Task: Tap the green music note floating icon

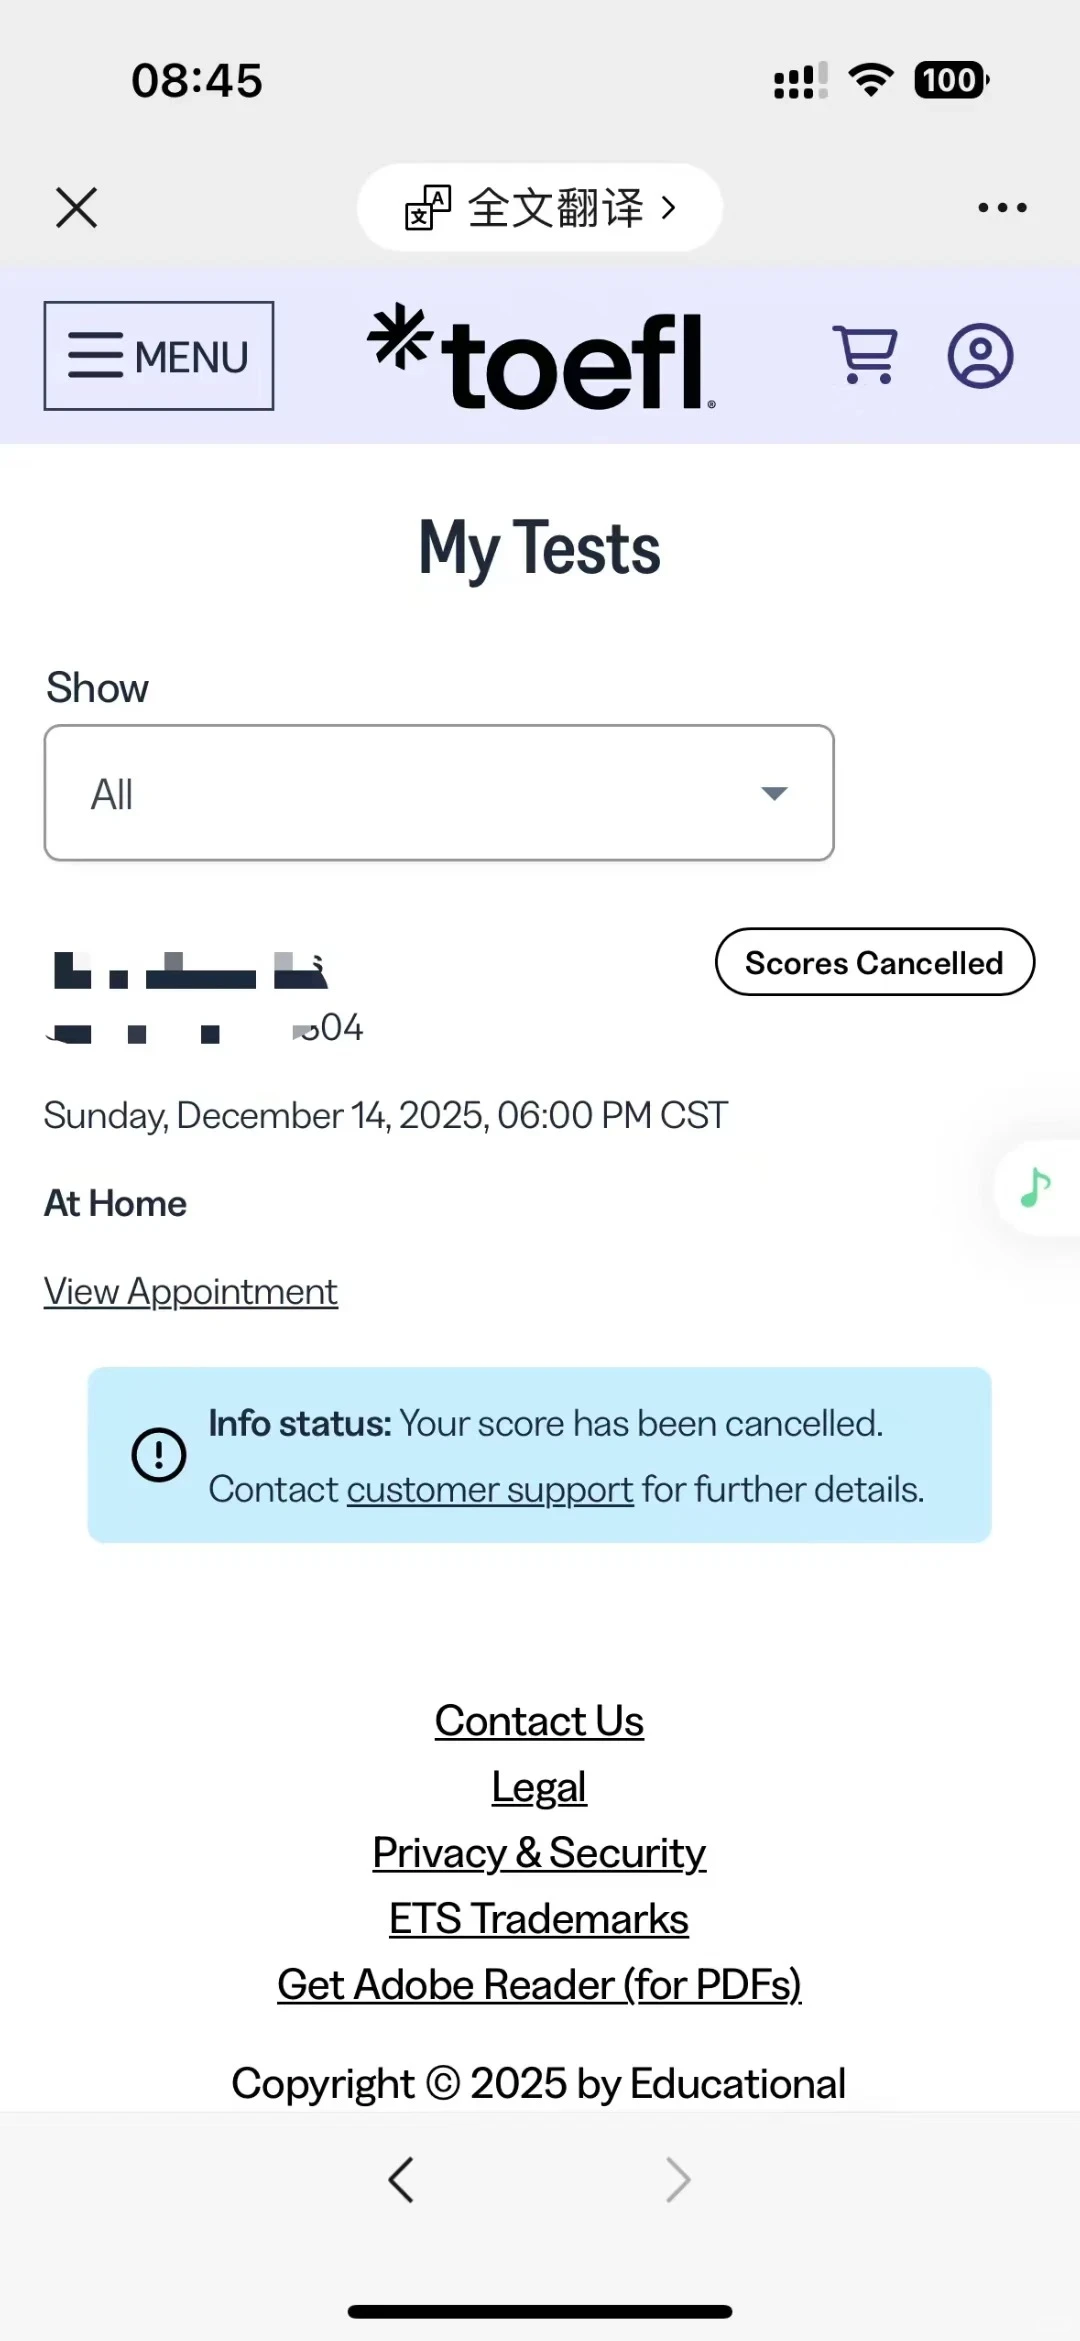Action: pos(1035,1188)
